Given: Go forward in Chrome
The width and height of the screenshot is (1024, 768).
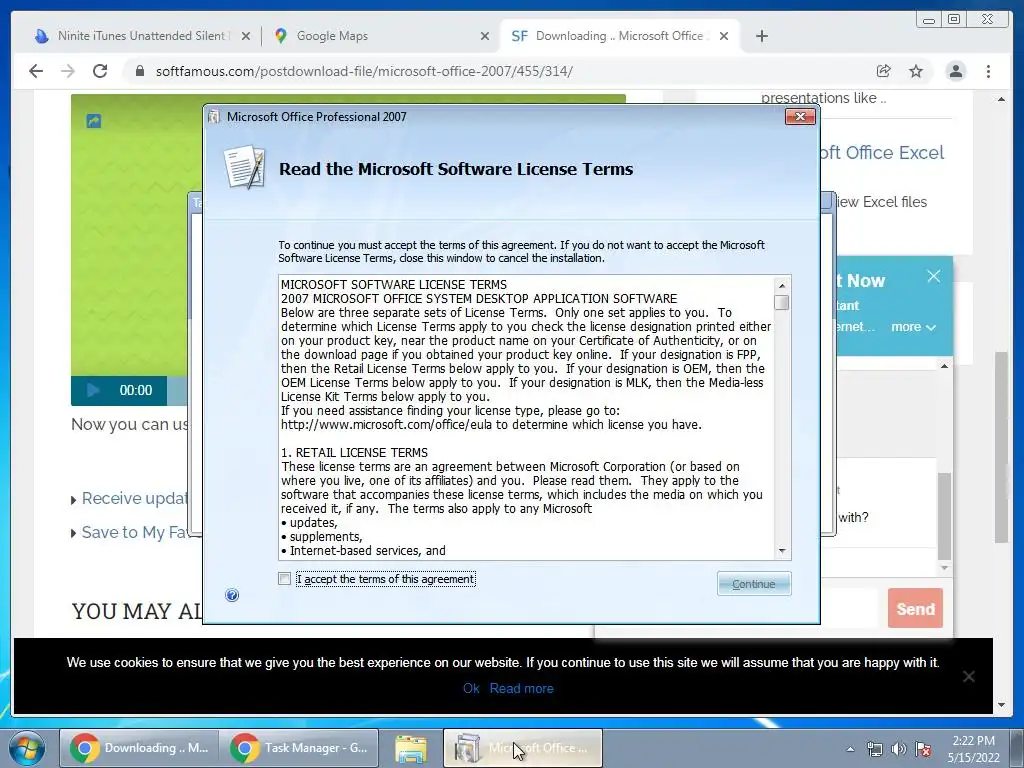Looking at the screenshot, I should tap(68, 71).
